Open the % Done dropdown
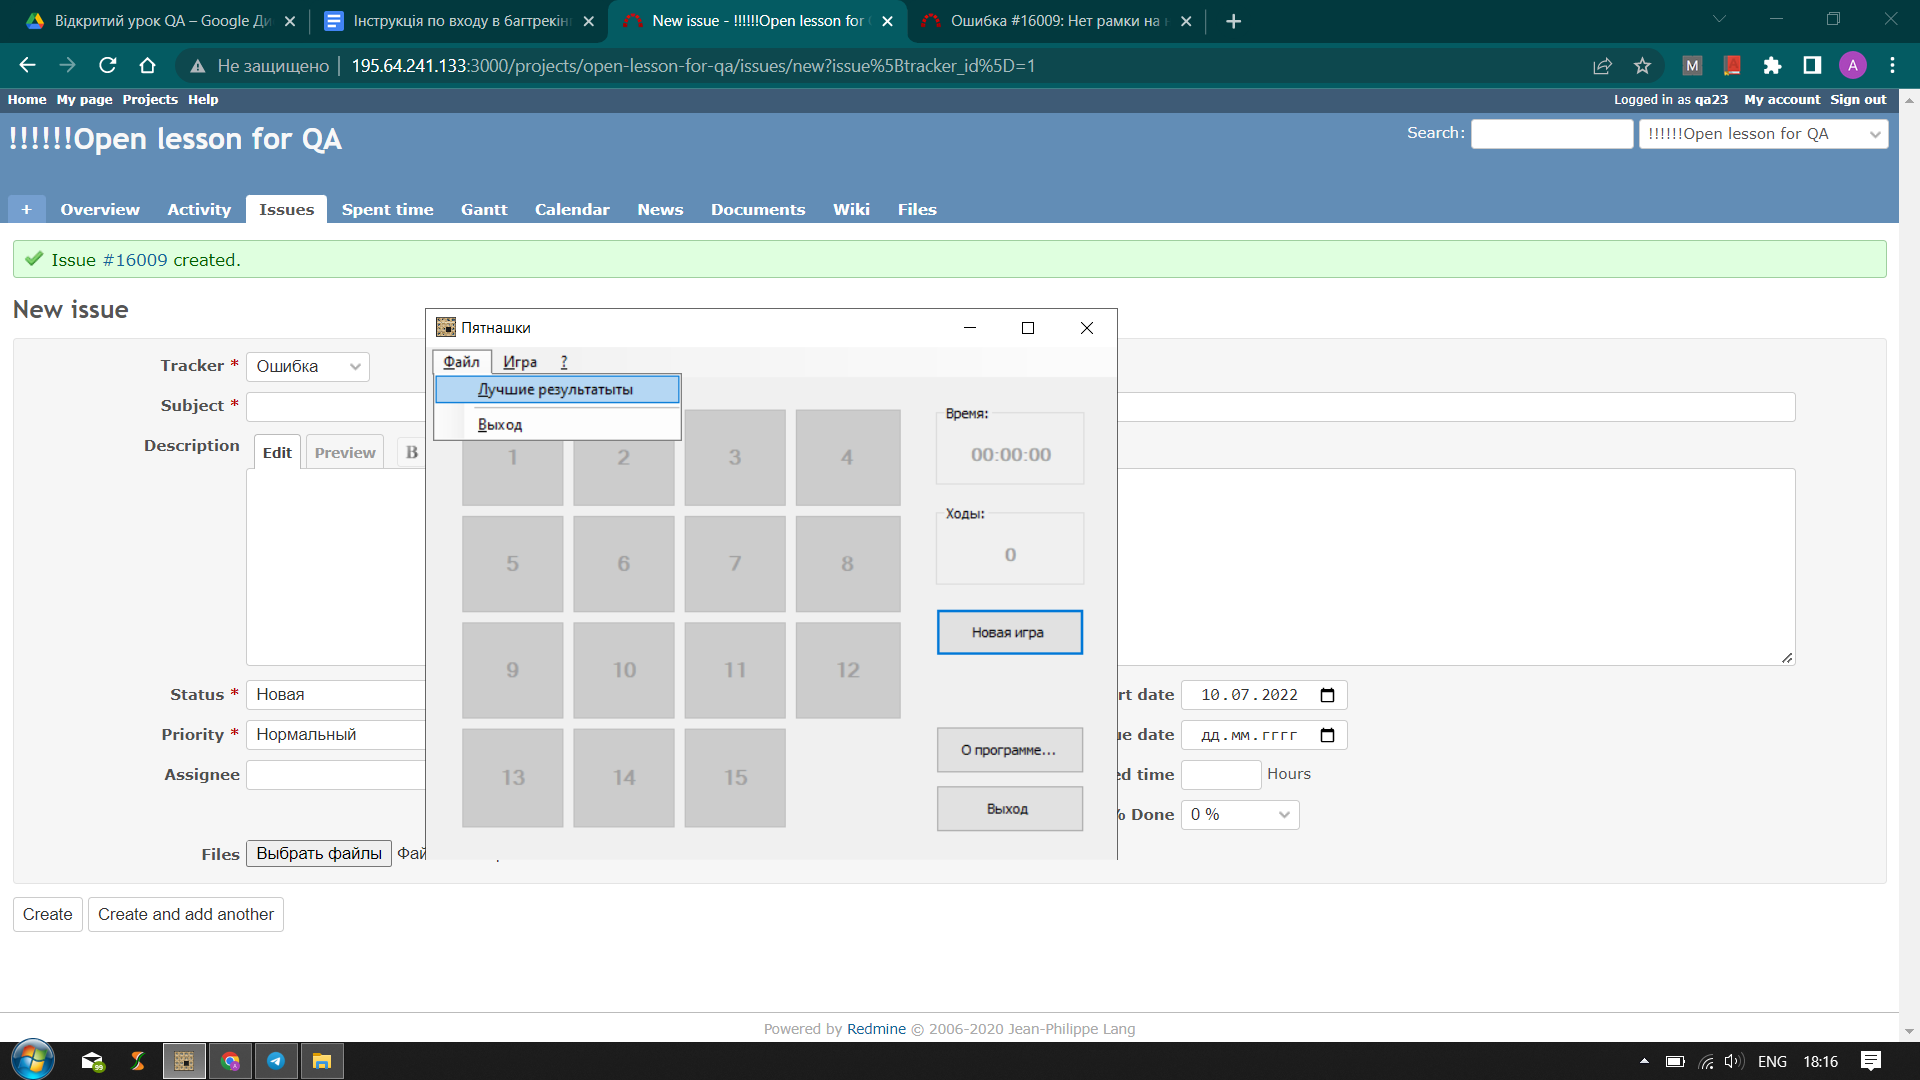1920x1080 pixels. (1239, 815)
